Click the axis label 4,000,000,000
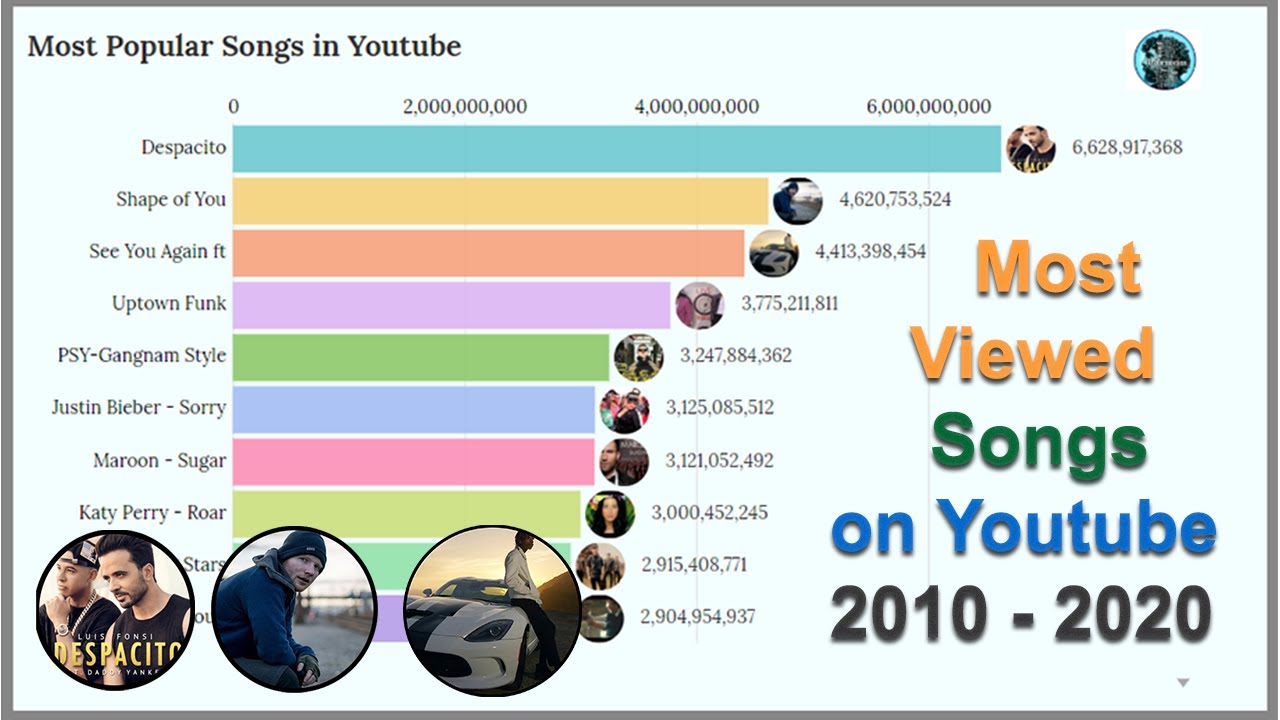 click(x=697, y=108)
